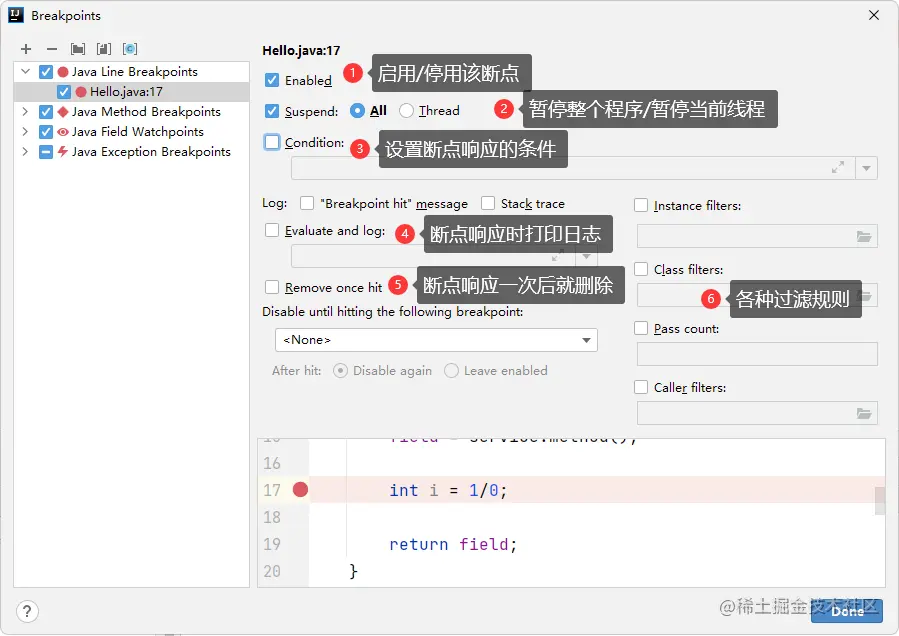899x636 pixels.
Task: Click the Pass count input field
Action: [x=757, y=354]
